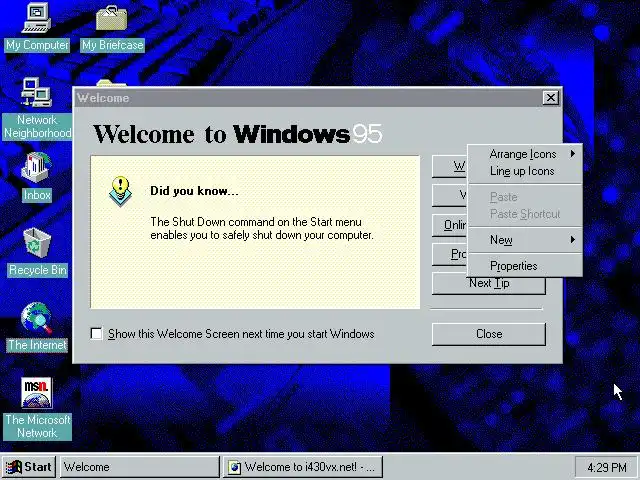Switch to the Welcome taskbar button
Screen dimensions: 640x480
tap(140, 467)
